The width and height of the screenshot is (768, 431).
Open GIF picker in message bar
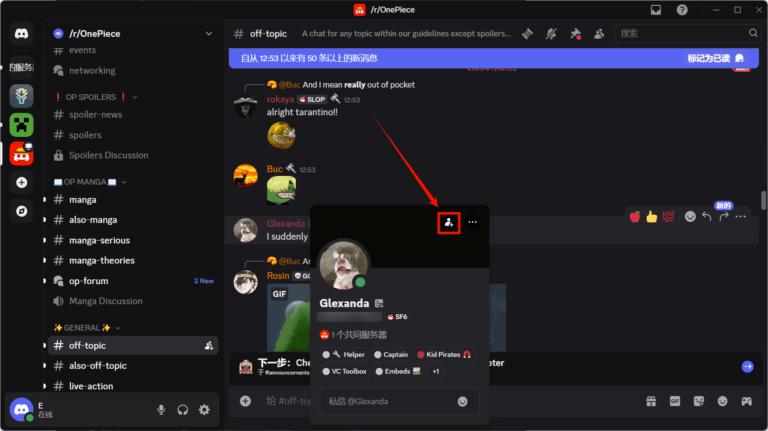[x=675, y=402]
